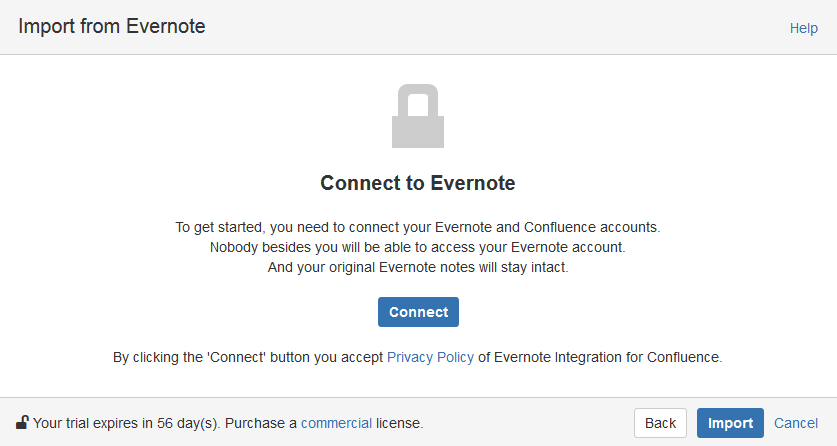Screen dimensions: 837x446
Task: Click the 'Nobody besides you' text line
Action: click(418, 247)
